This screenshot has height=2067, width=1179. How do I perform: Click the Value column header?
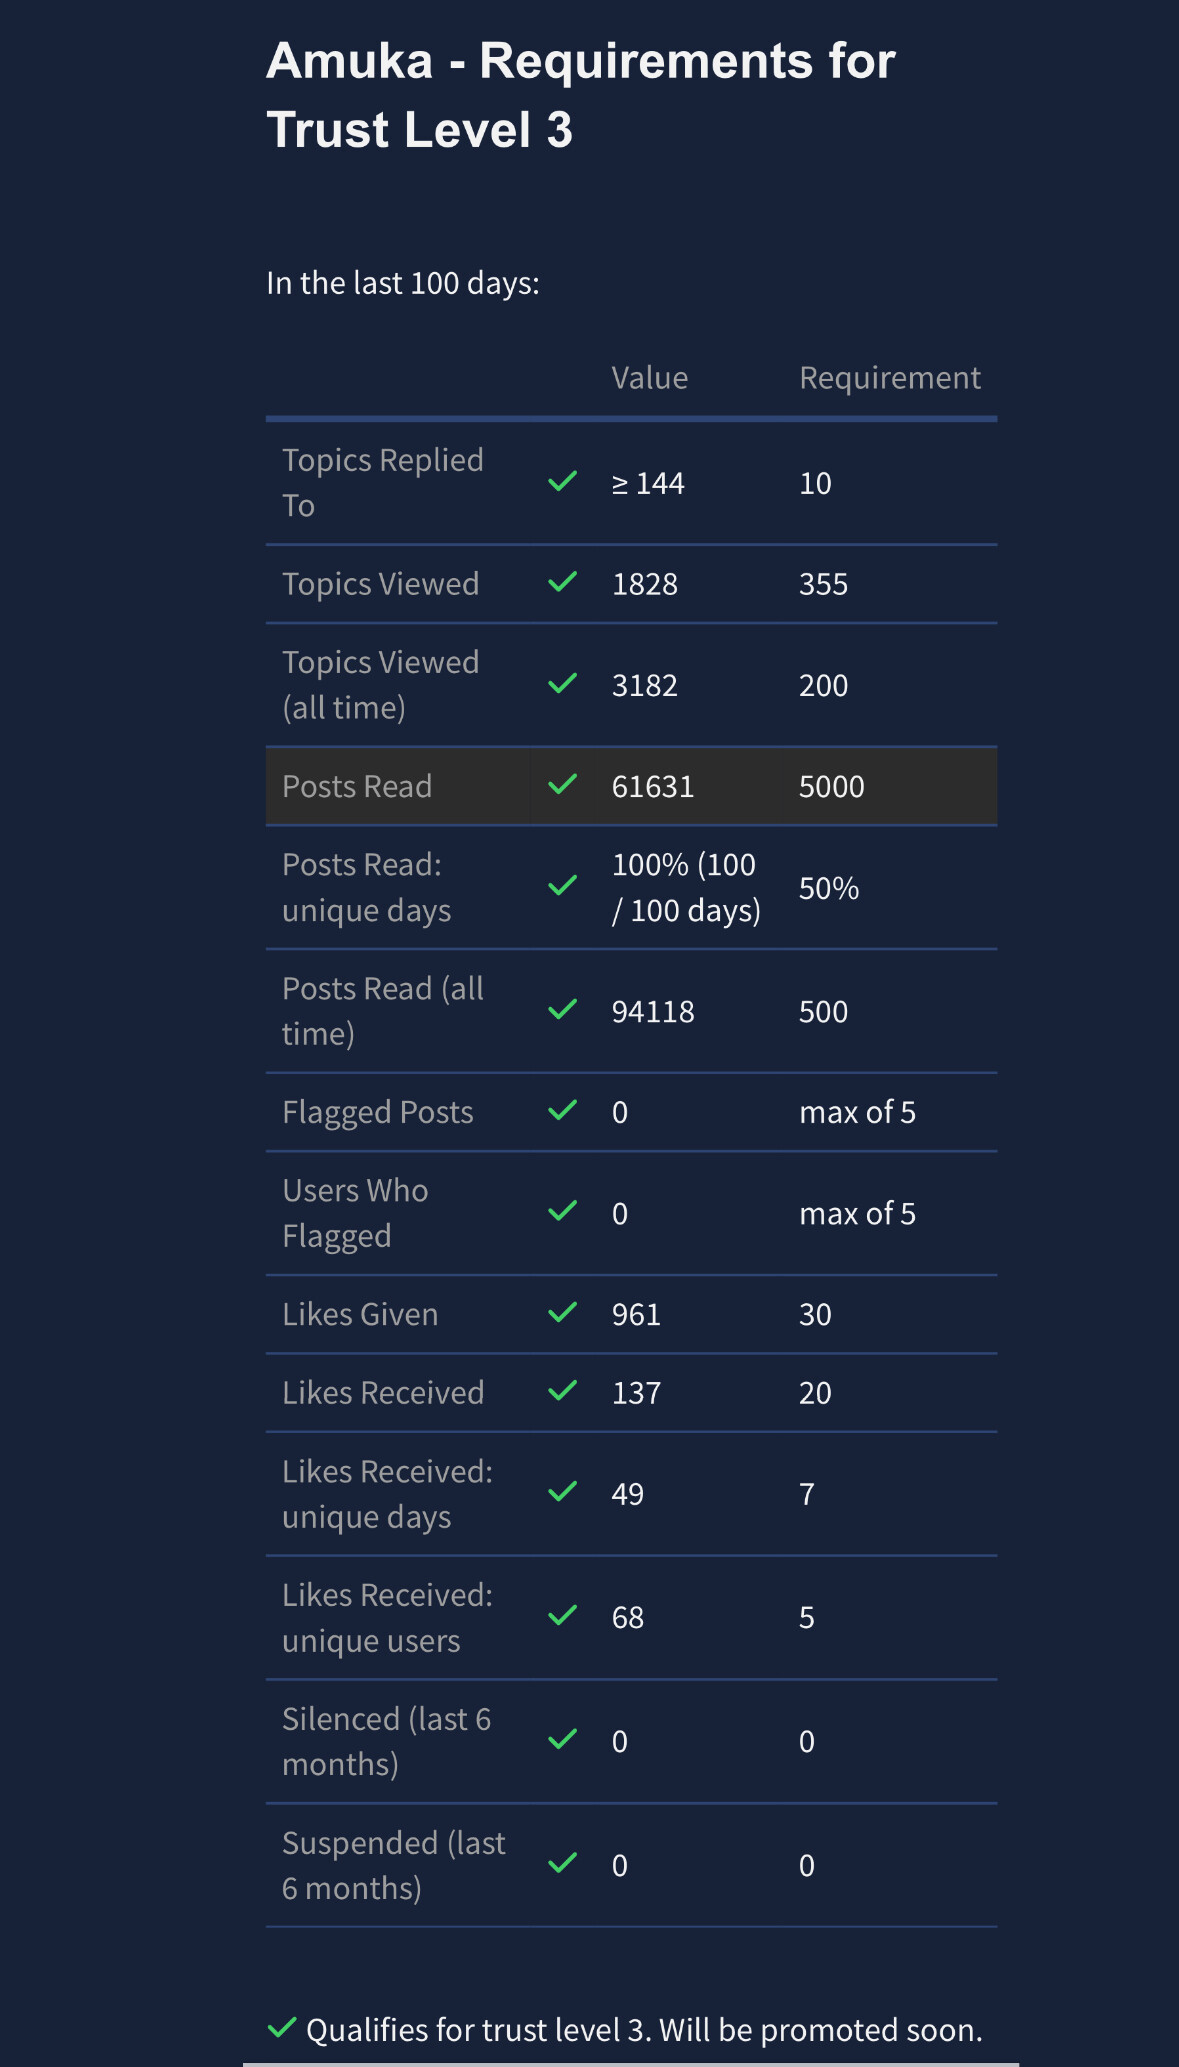pos(650,378)
